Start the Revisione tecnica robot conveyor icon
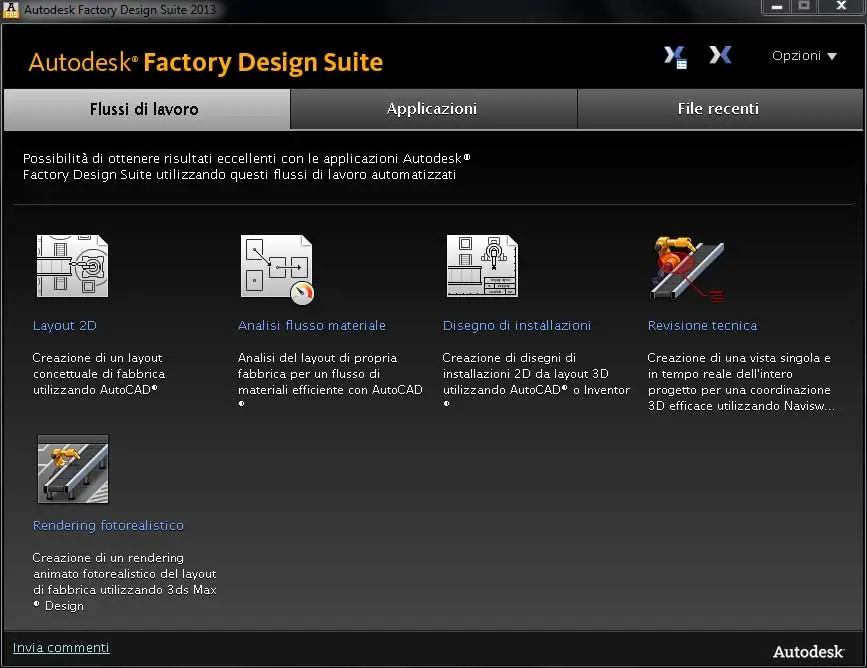867x668 pixels. pyautogui.click(x=687, y=269)
